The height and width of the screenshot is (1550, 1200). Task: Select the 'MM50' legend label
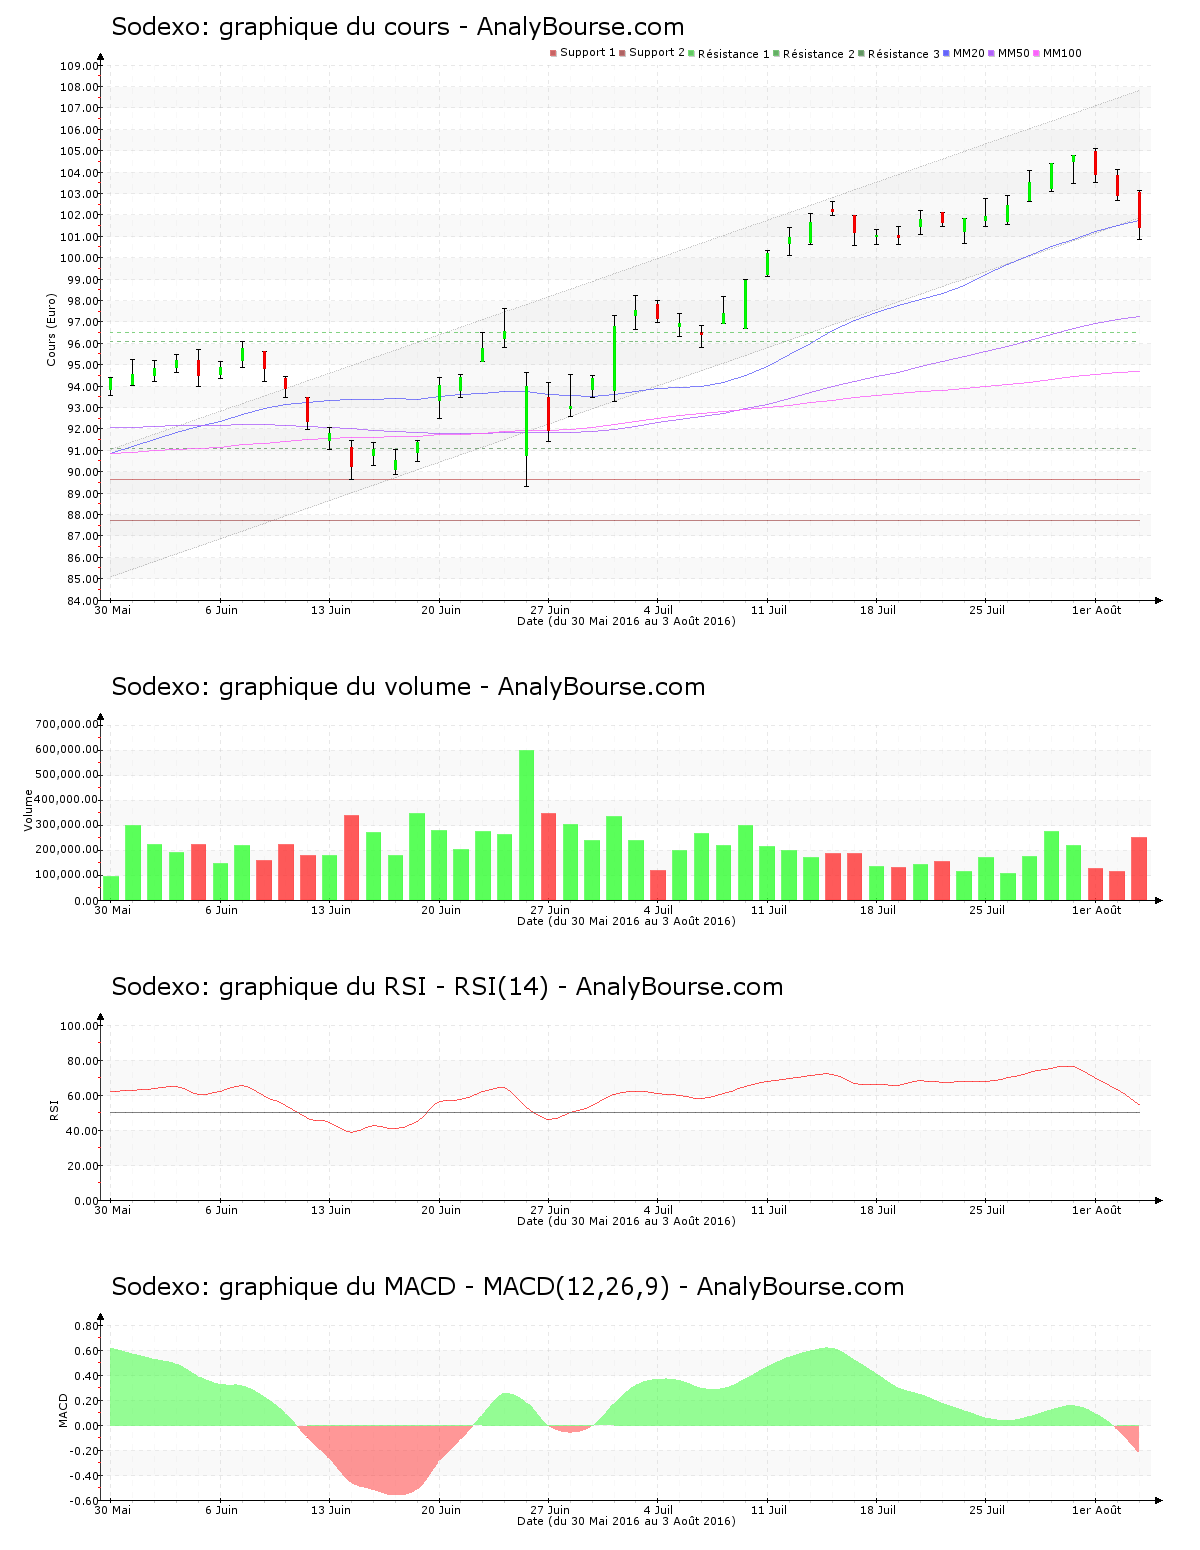pyautogui.click(x=1013, y=53)
